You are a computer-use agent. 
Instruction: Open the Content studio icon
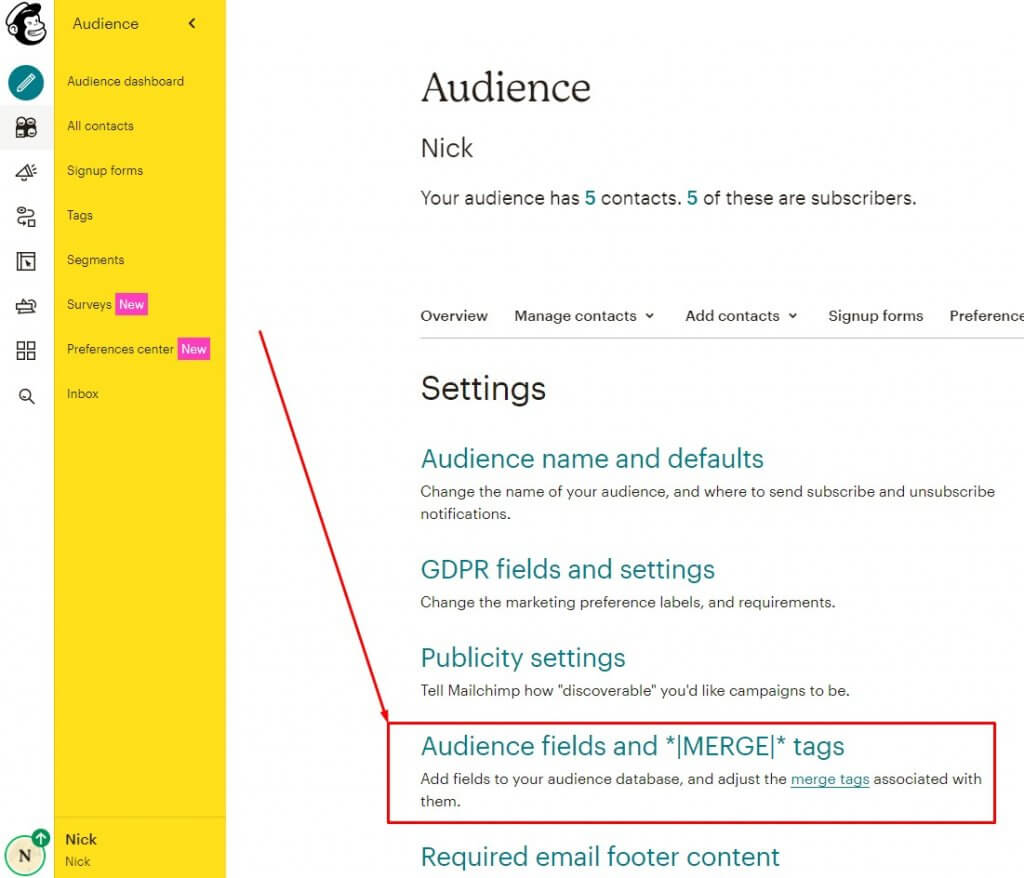point(26,306)
